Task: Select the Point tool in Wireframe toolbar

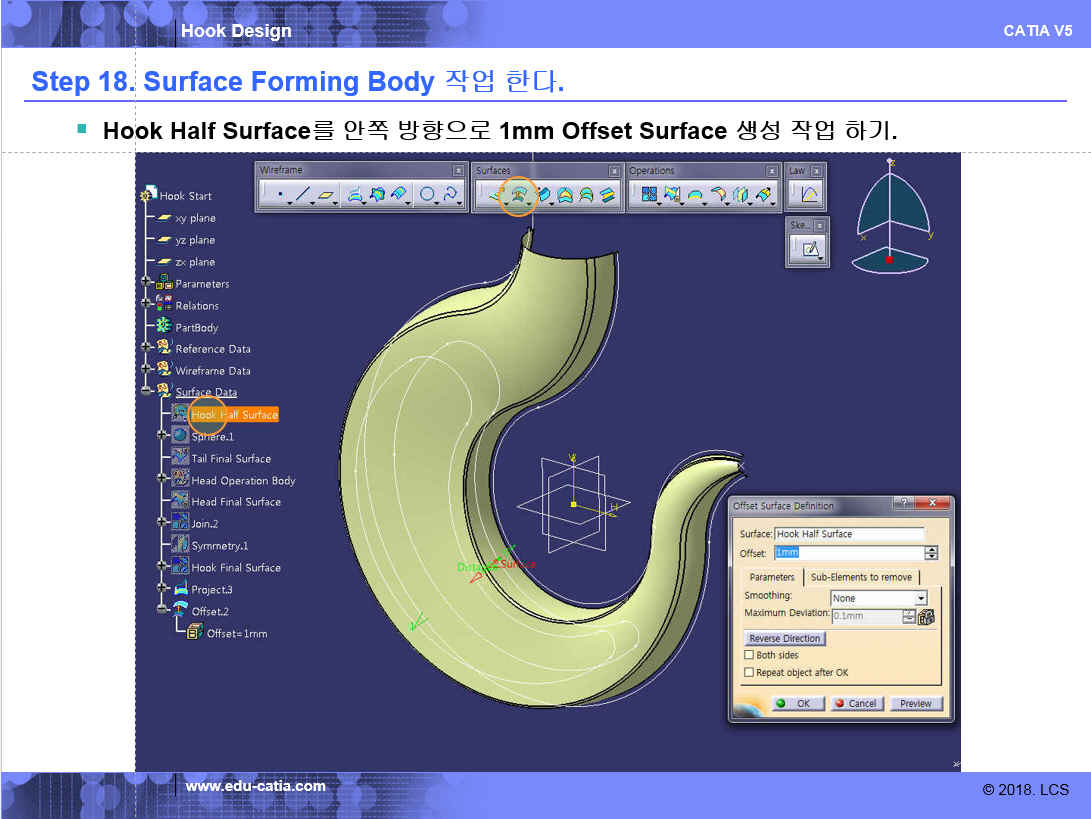Action: point(279,195)
